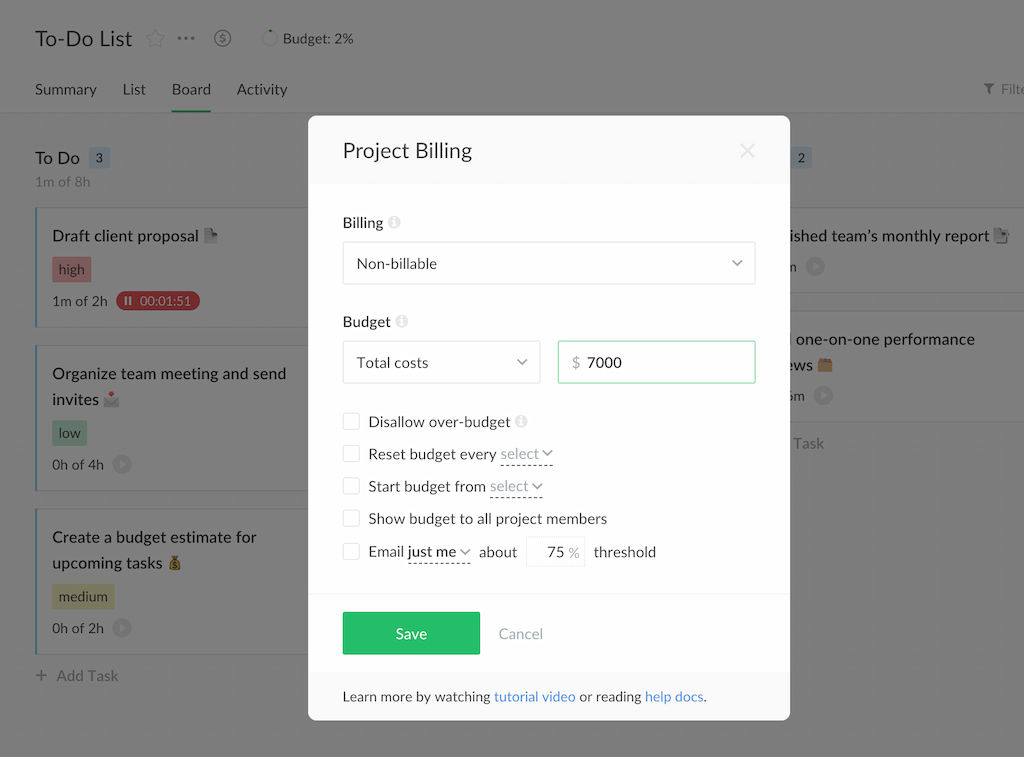
Task: Open the Activity tab
Action: [x=261, y=89]
